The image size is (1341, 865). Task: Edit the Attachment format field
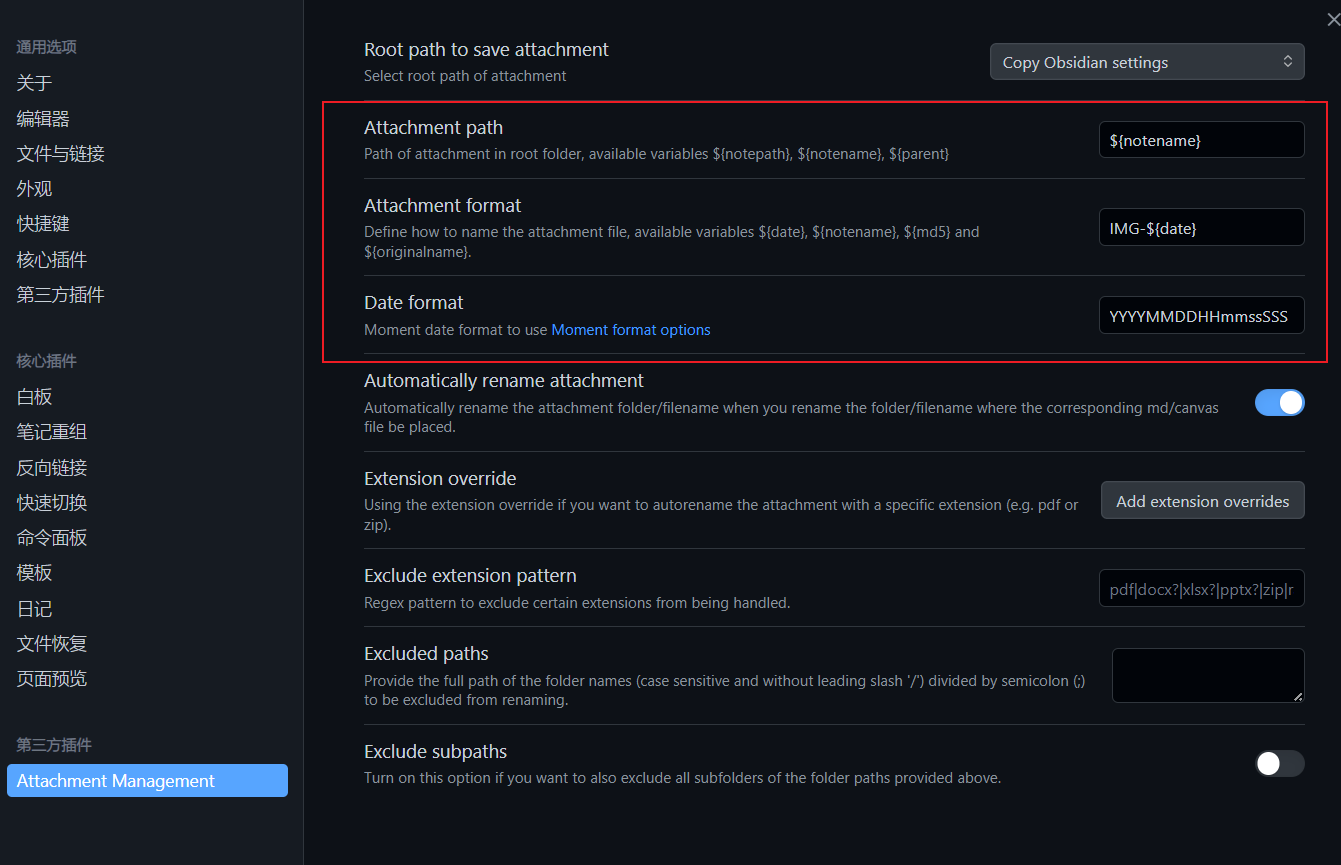tap(1201, 227)
